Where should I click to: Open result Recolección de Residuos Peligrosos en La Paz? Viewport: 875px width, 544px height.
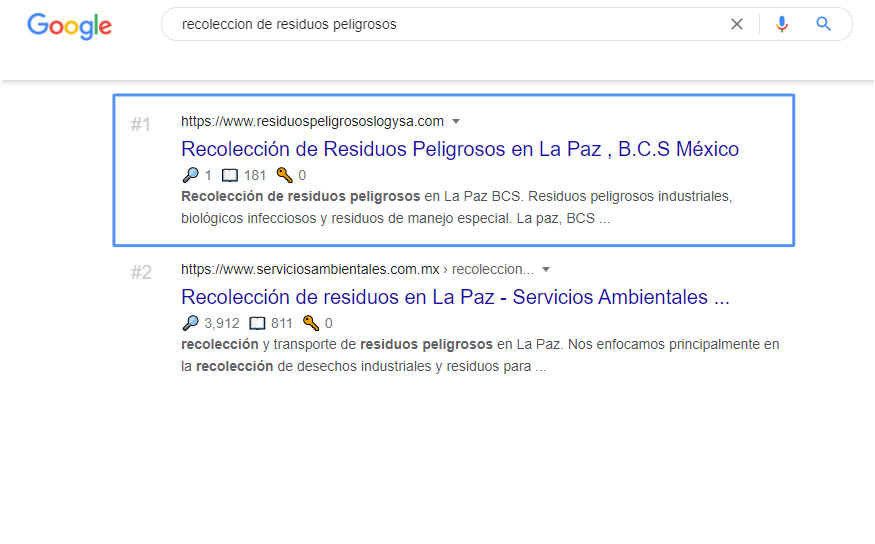tap(460, 149)
